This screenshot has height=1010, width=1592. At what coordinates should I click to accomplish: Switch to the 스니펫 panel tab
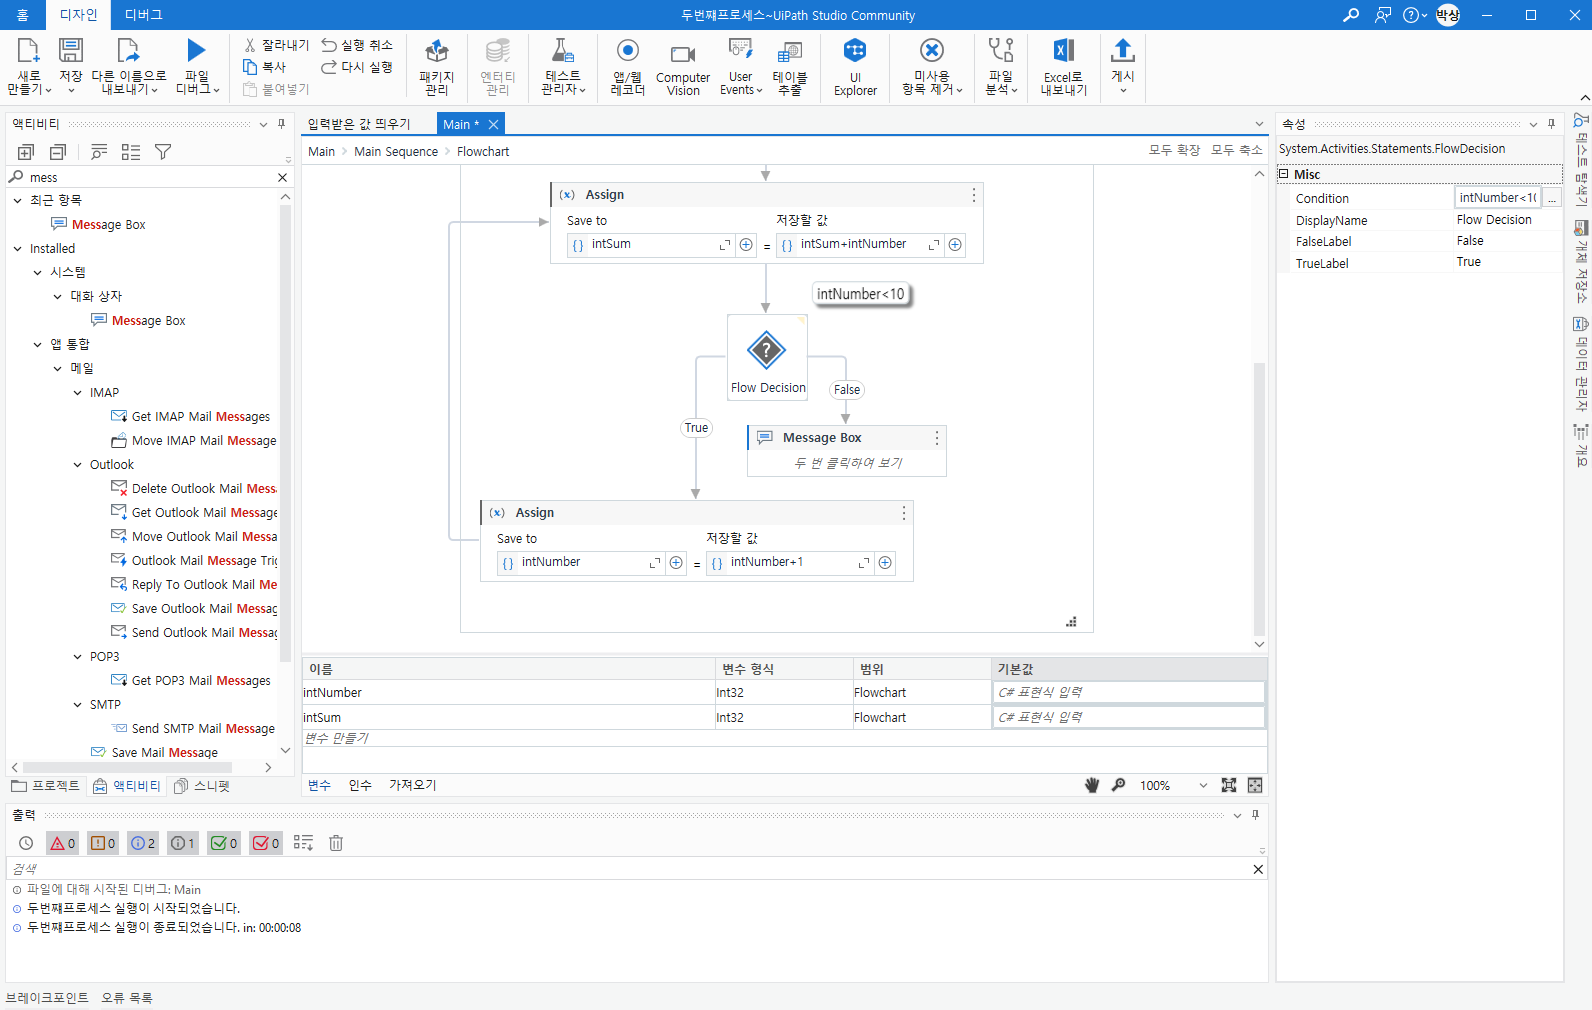coord(202,786)
